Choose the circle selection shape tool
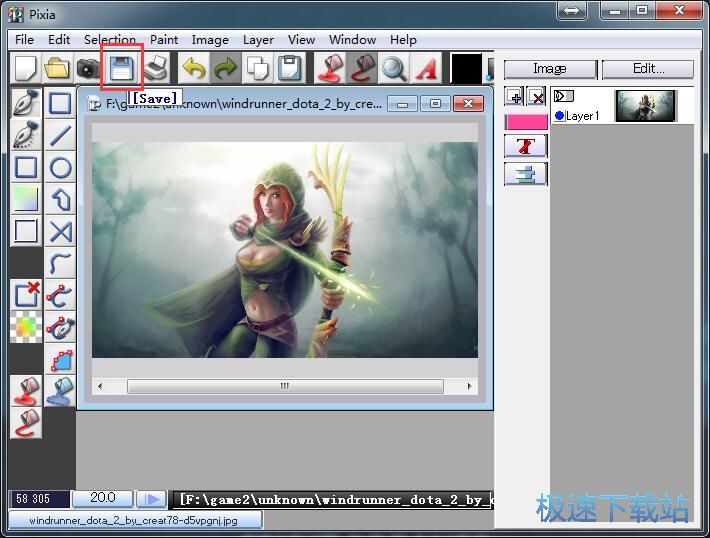Image resolution: width=710 pixels, height=538 pixels. pos(61,168)
